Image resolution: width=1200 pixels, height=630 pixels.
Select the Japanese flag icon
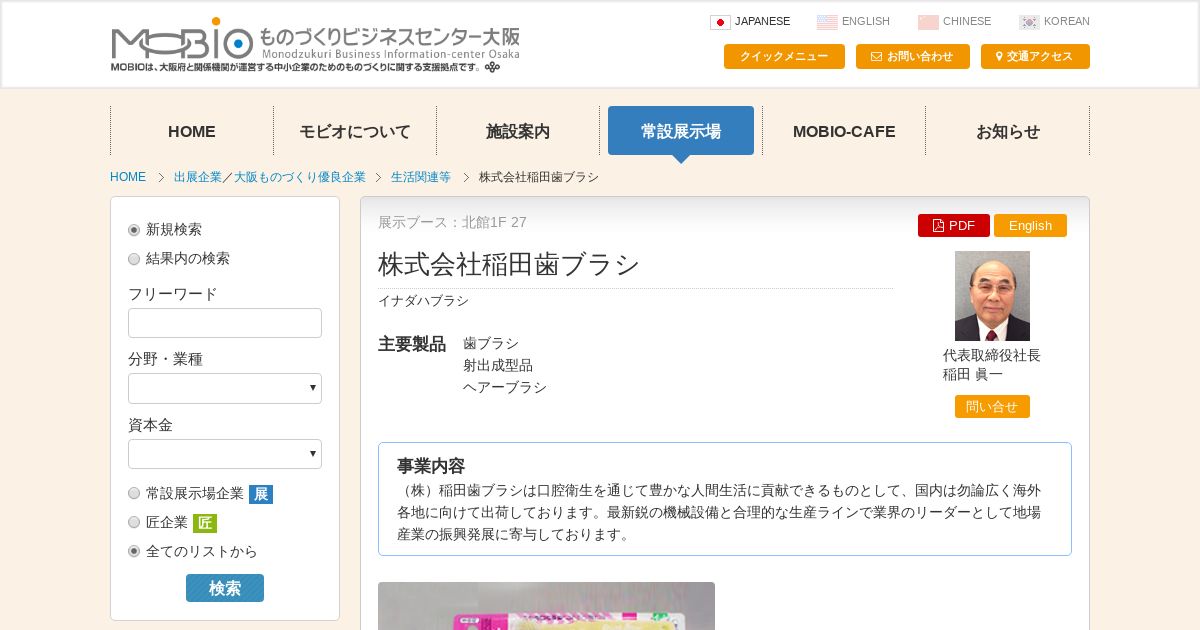(x=720, y=22)
